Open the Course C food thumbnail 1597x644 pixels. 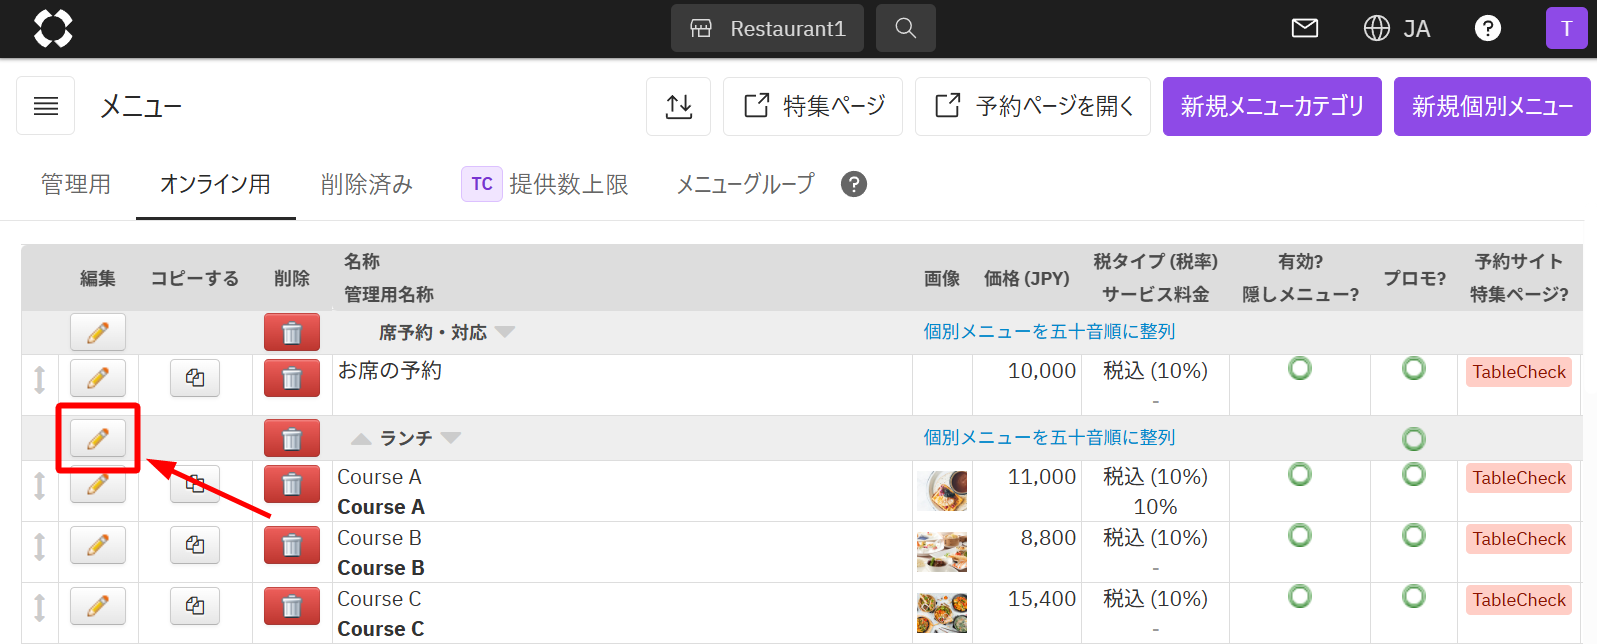pos(942,613)
